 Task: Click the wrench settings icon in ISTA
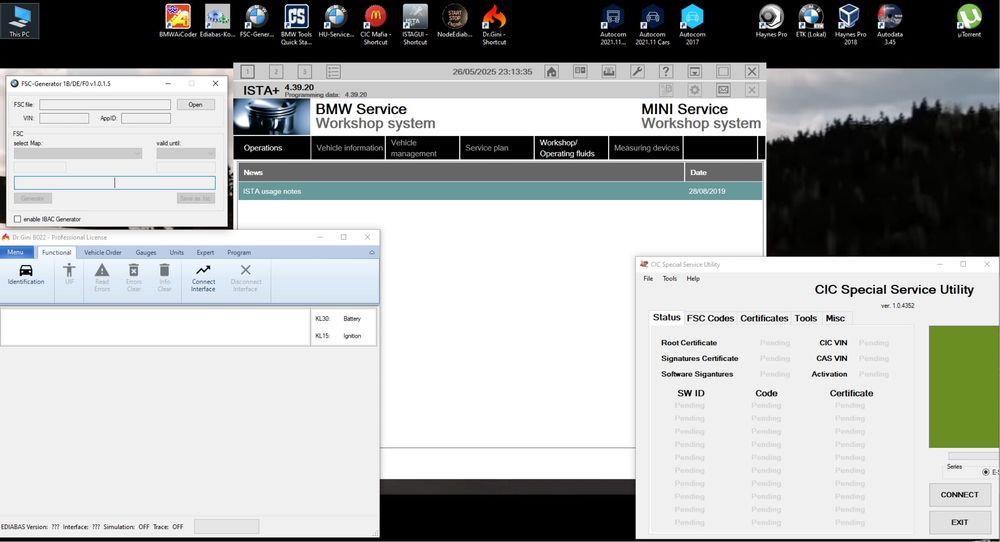click(637, 71)
